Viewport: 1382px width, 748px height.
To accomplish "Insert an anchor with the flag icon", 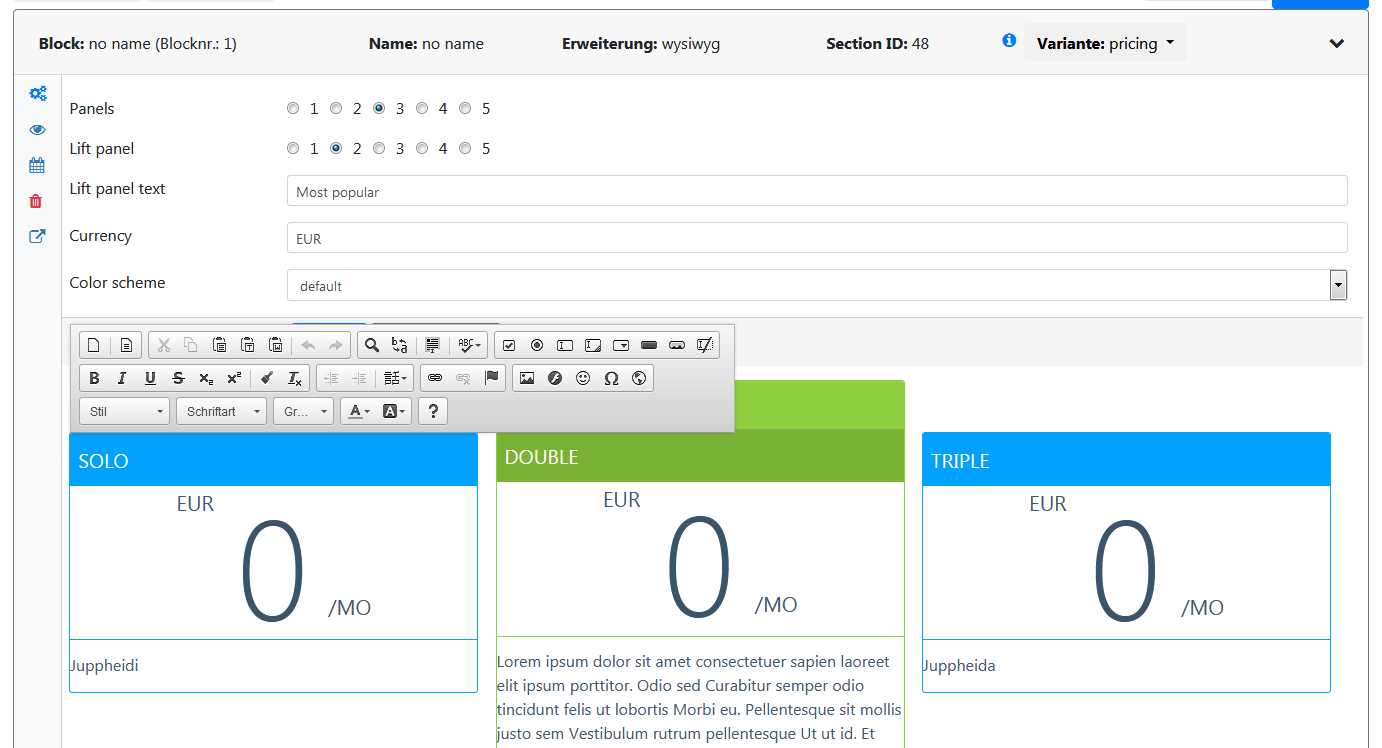I will pyautogui.click(x=491, y=378).
